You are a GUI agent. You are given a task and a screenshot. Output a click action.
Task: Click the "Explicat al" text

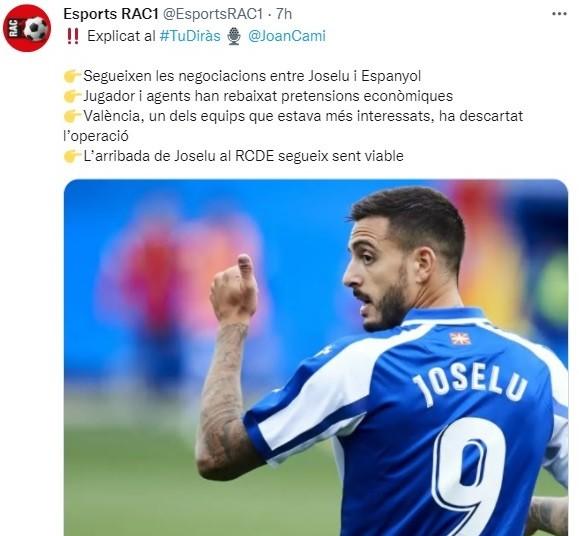click(121, 36)
